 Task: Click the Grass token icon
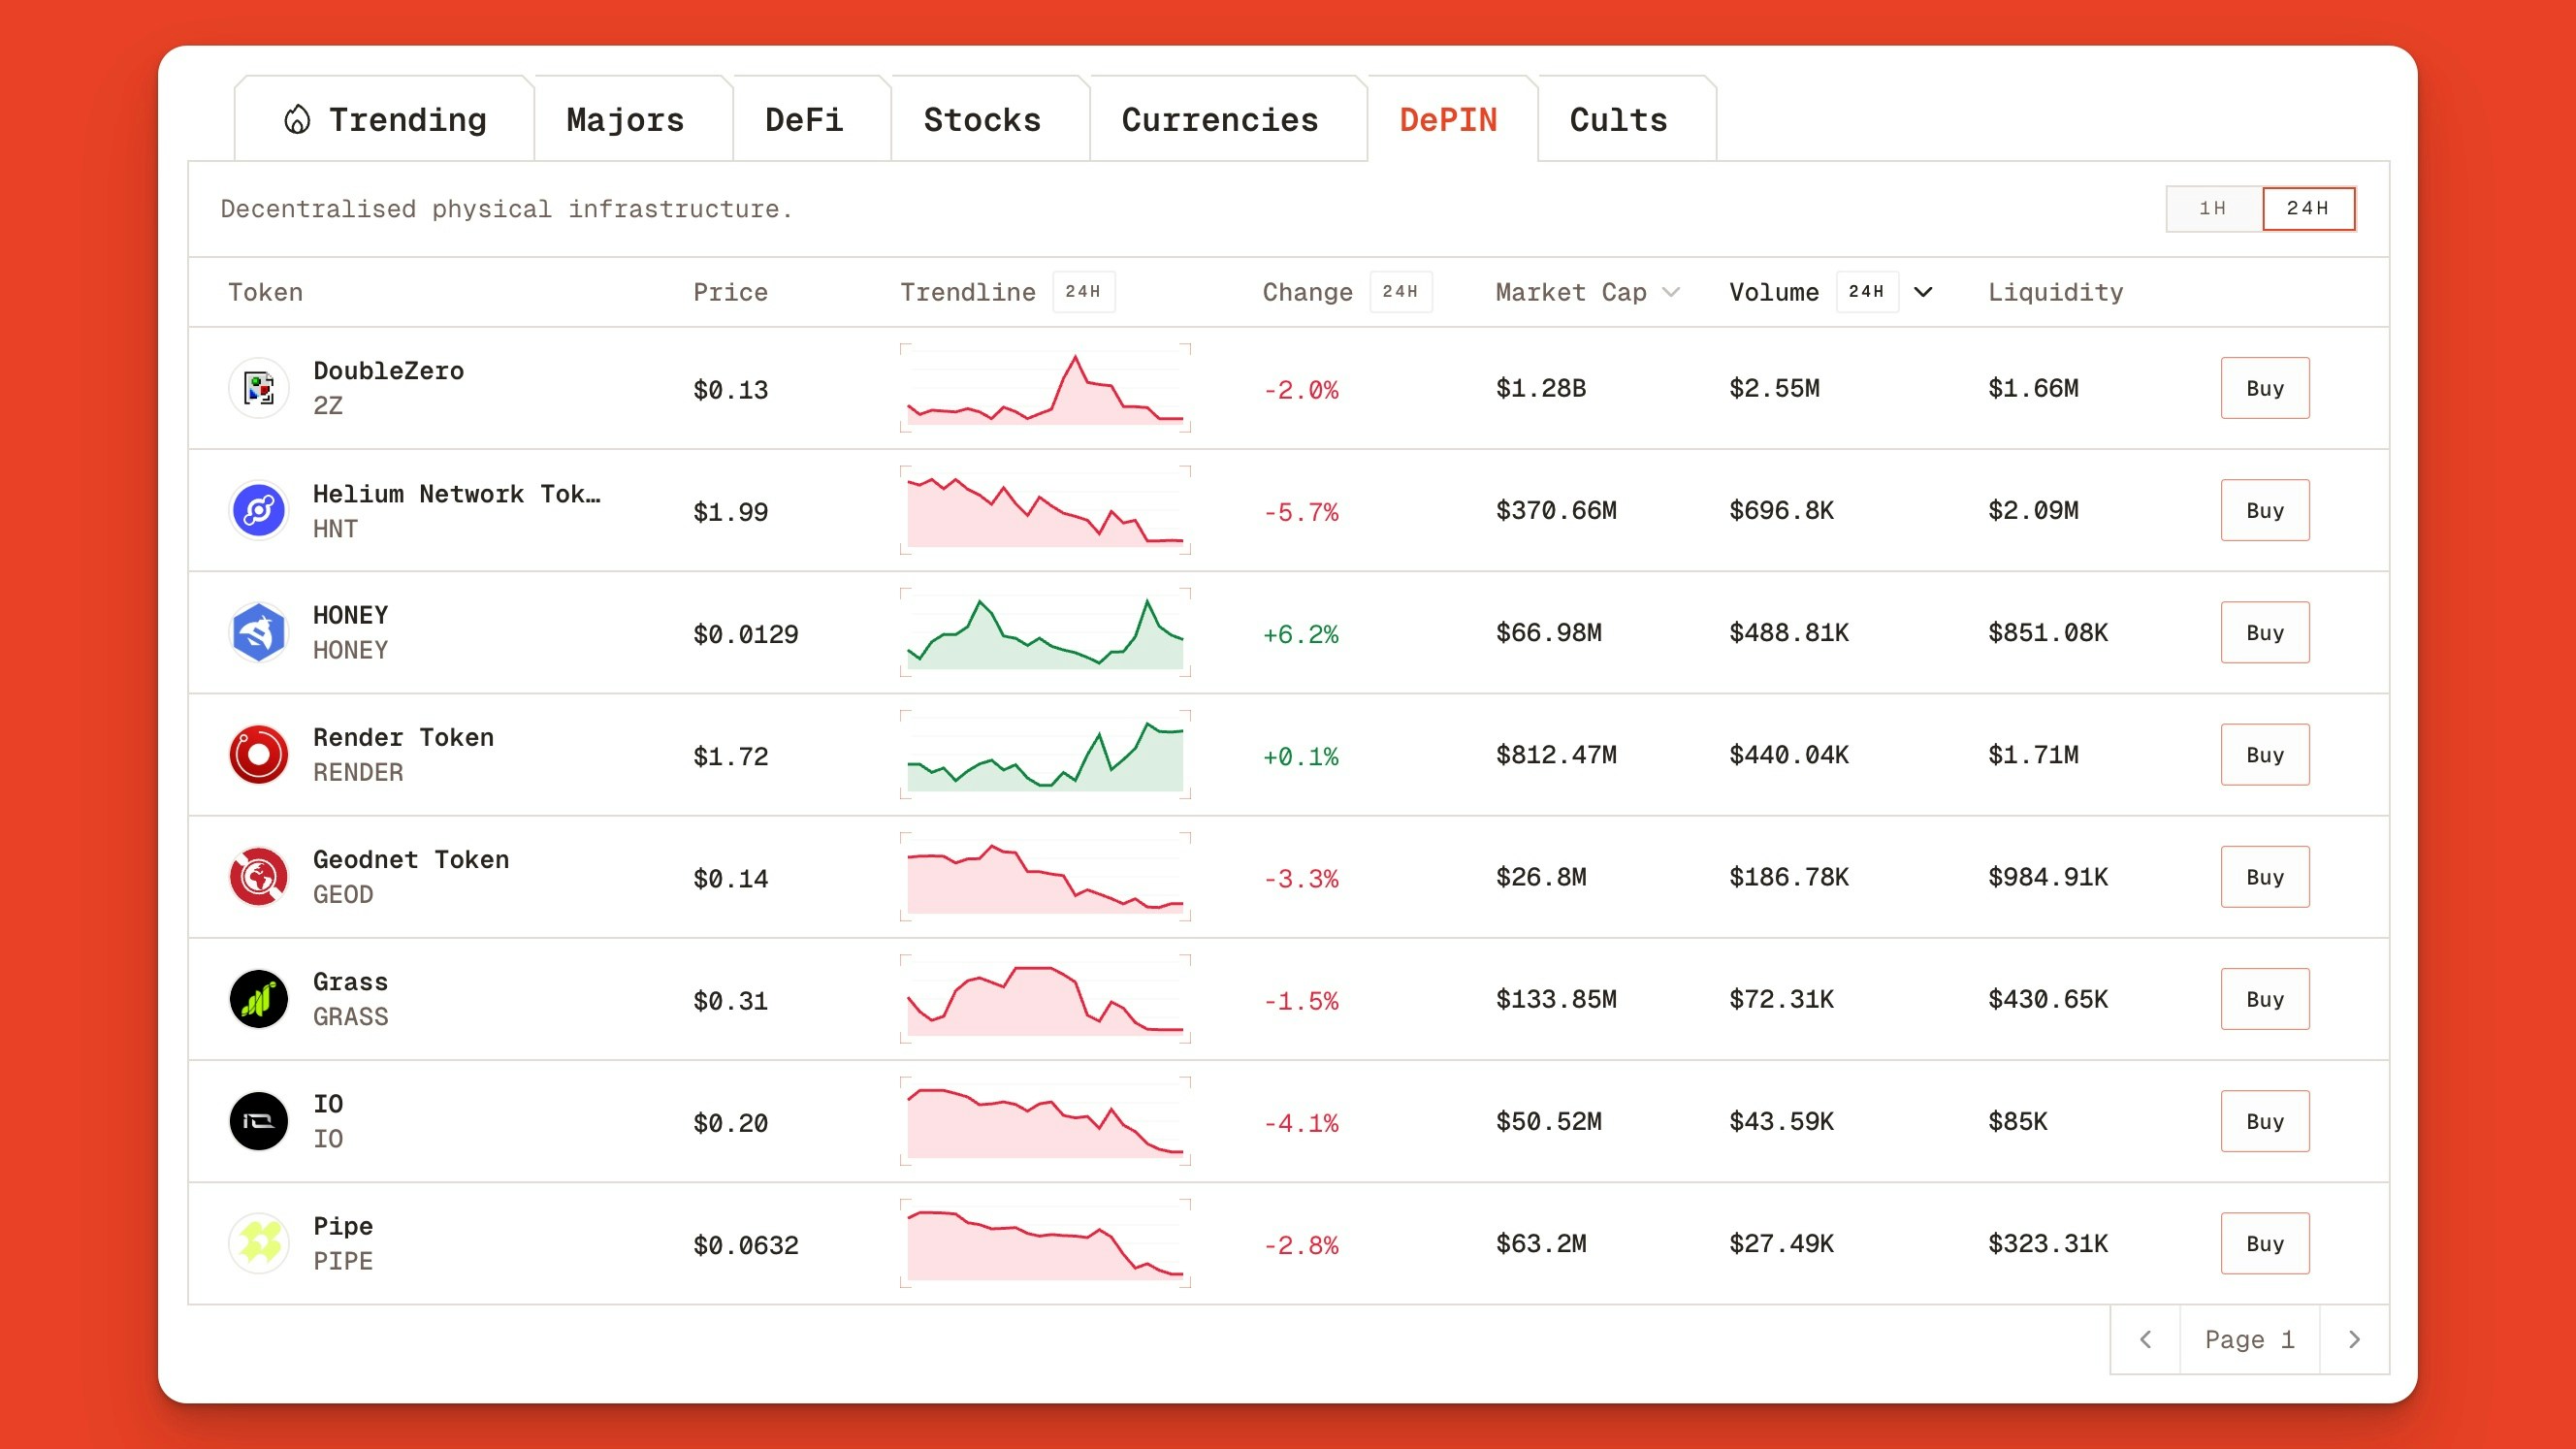click(259, 999)
